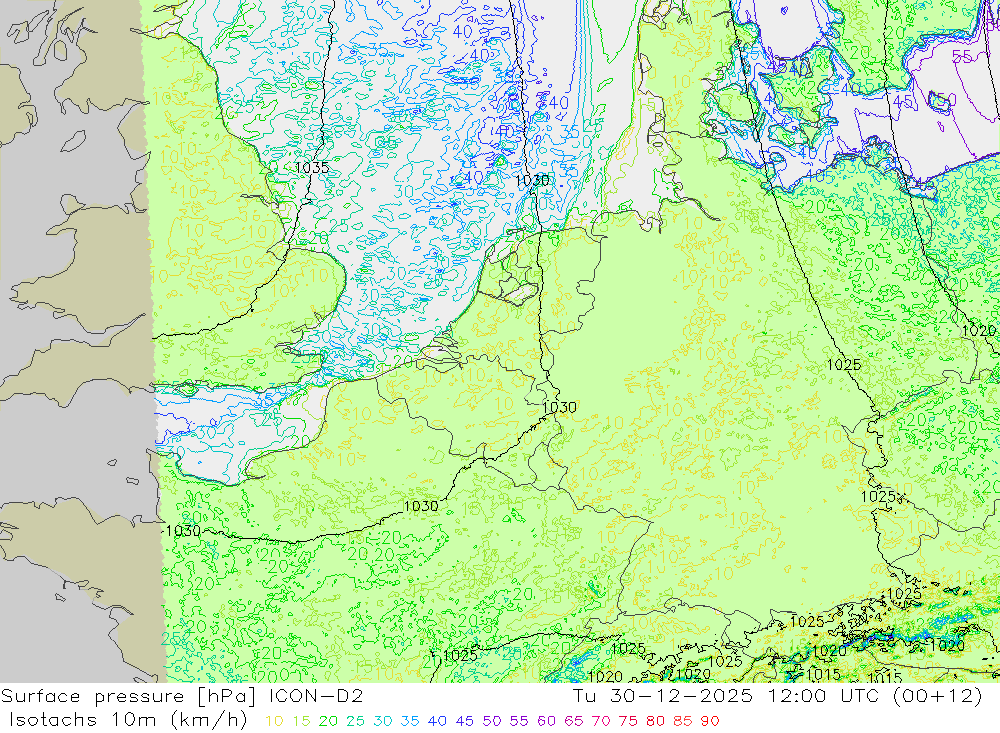Click the 'Surface pressure [hPa]' title text
This screenshot has height=733, width=1000.
[130, 697]
